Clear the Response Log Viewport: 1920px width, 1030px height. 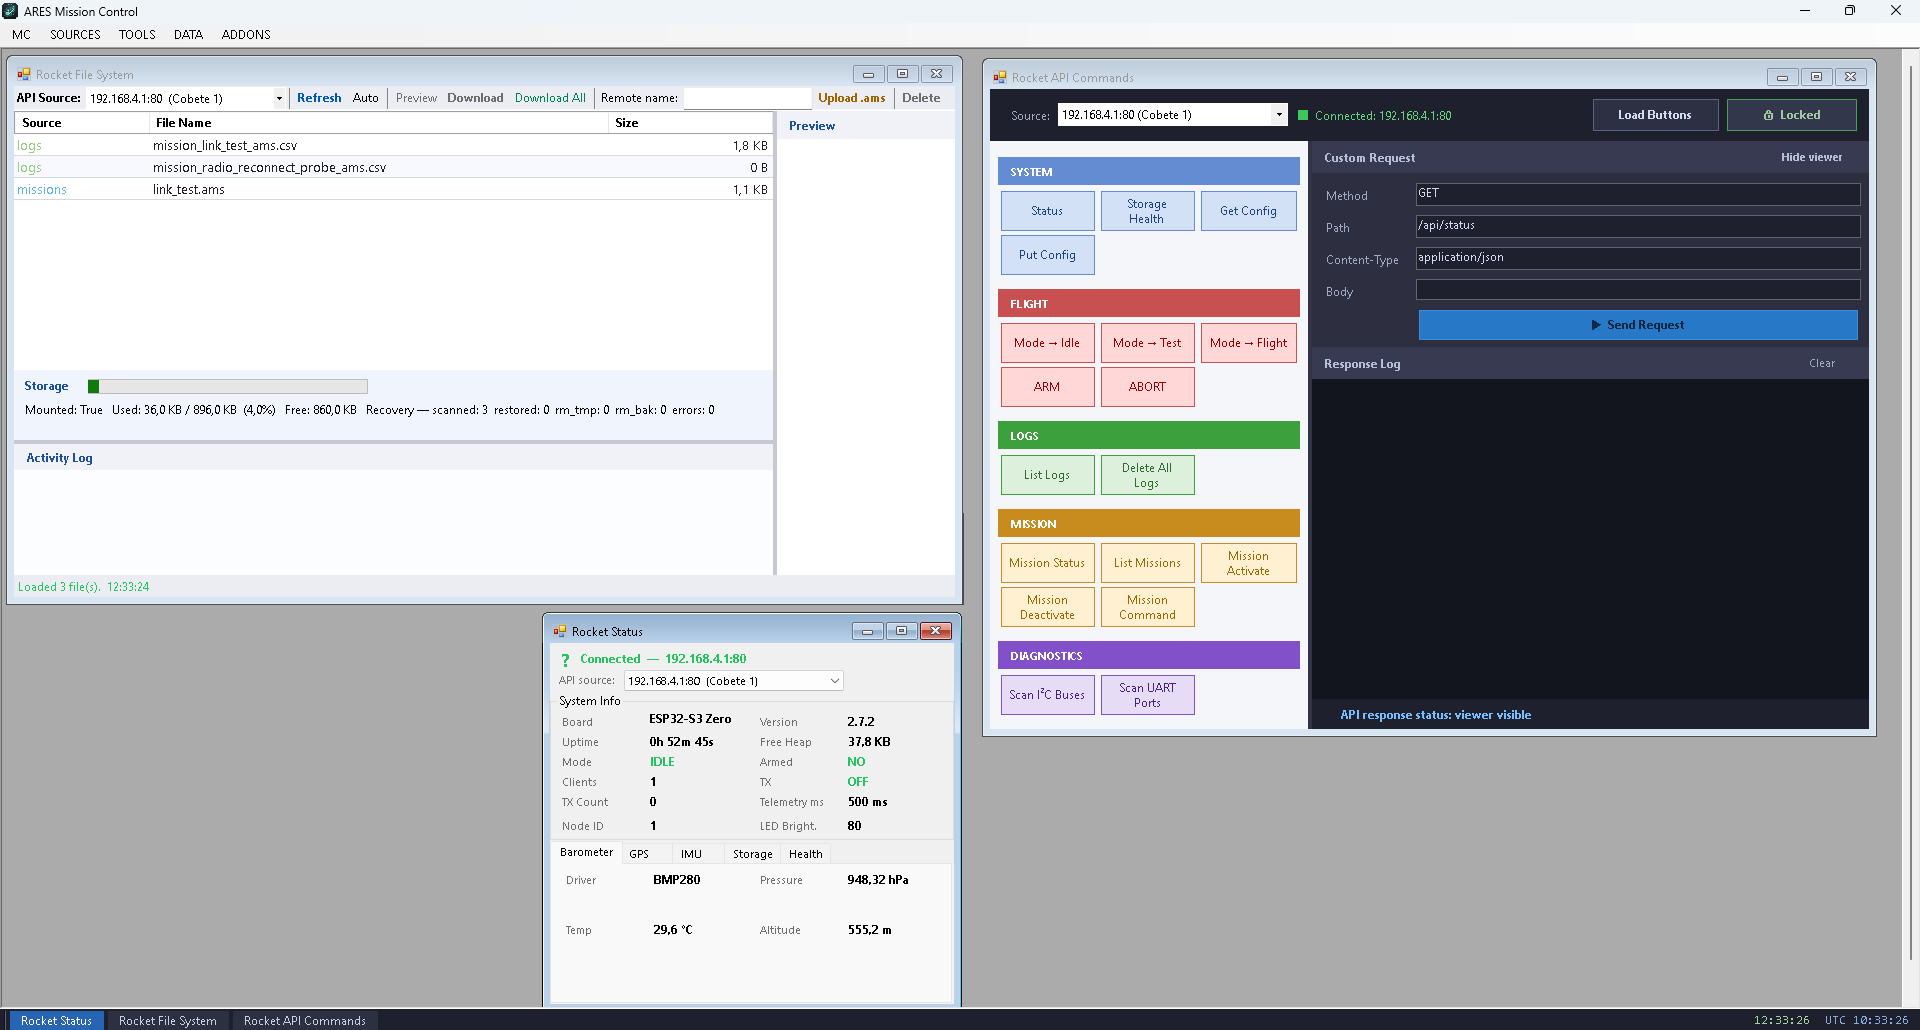(1821, 363)
